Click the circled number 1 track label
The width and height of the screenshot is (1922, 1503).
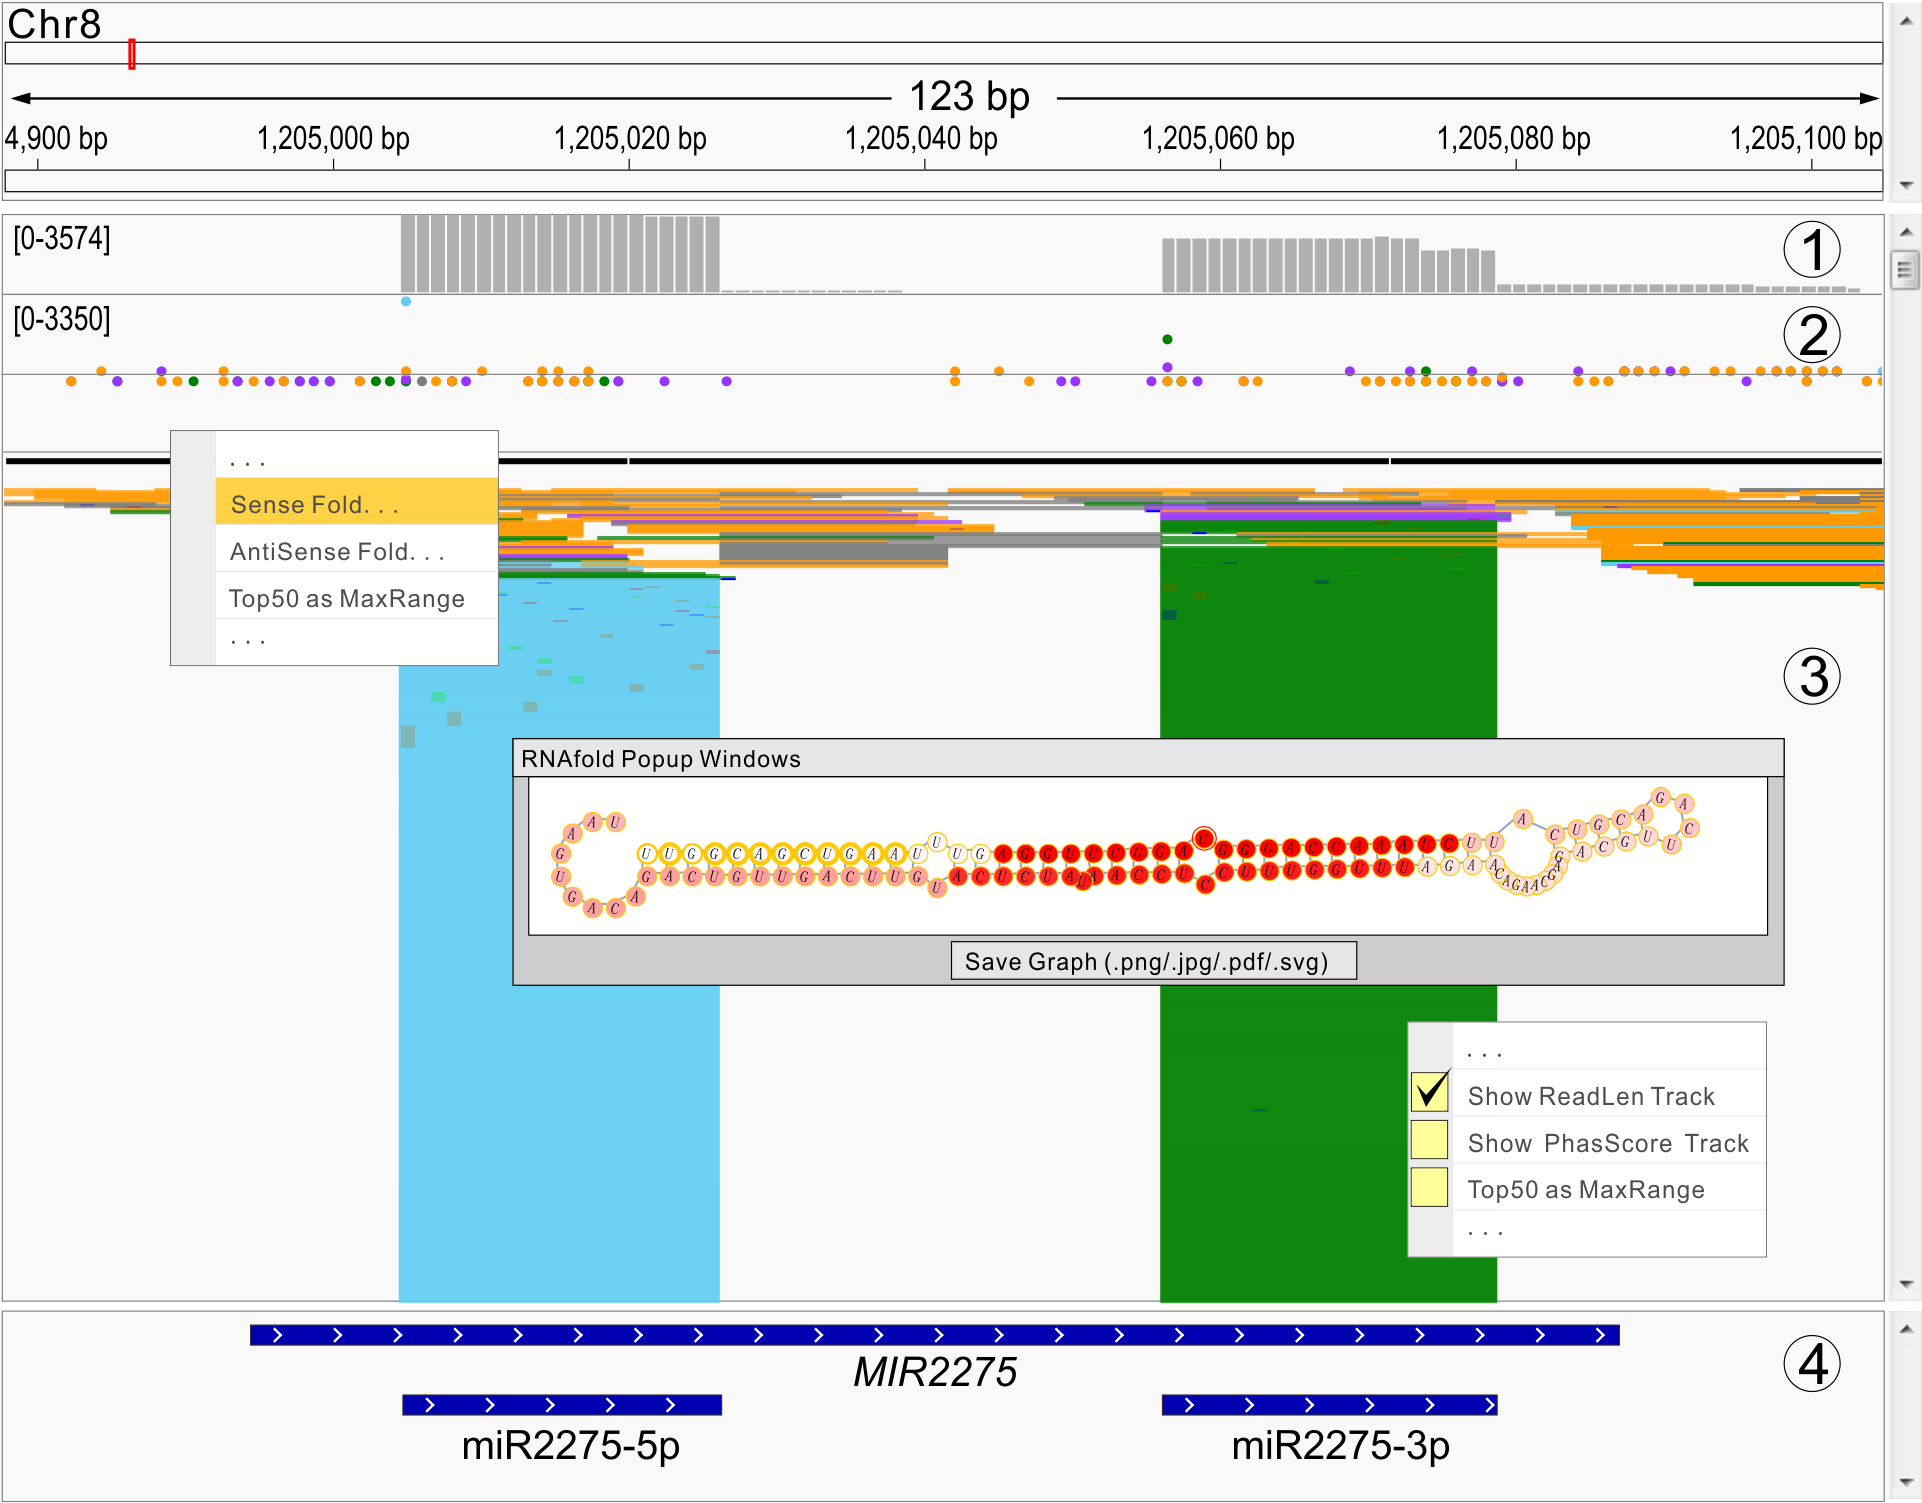pos(1811,250)
